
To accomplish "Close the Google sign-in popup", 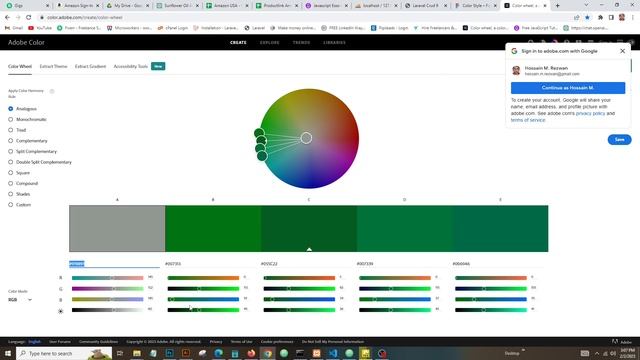I will click(622, 51).
